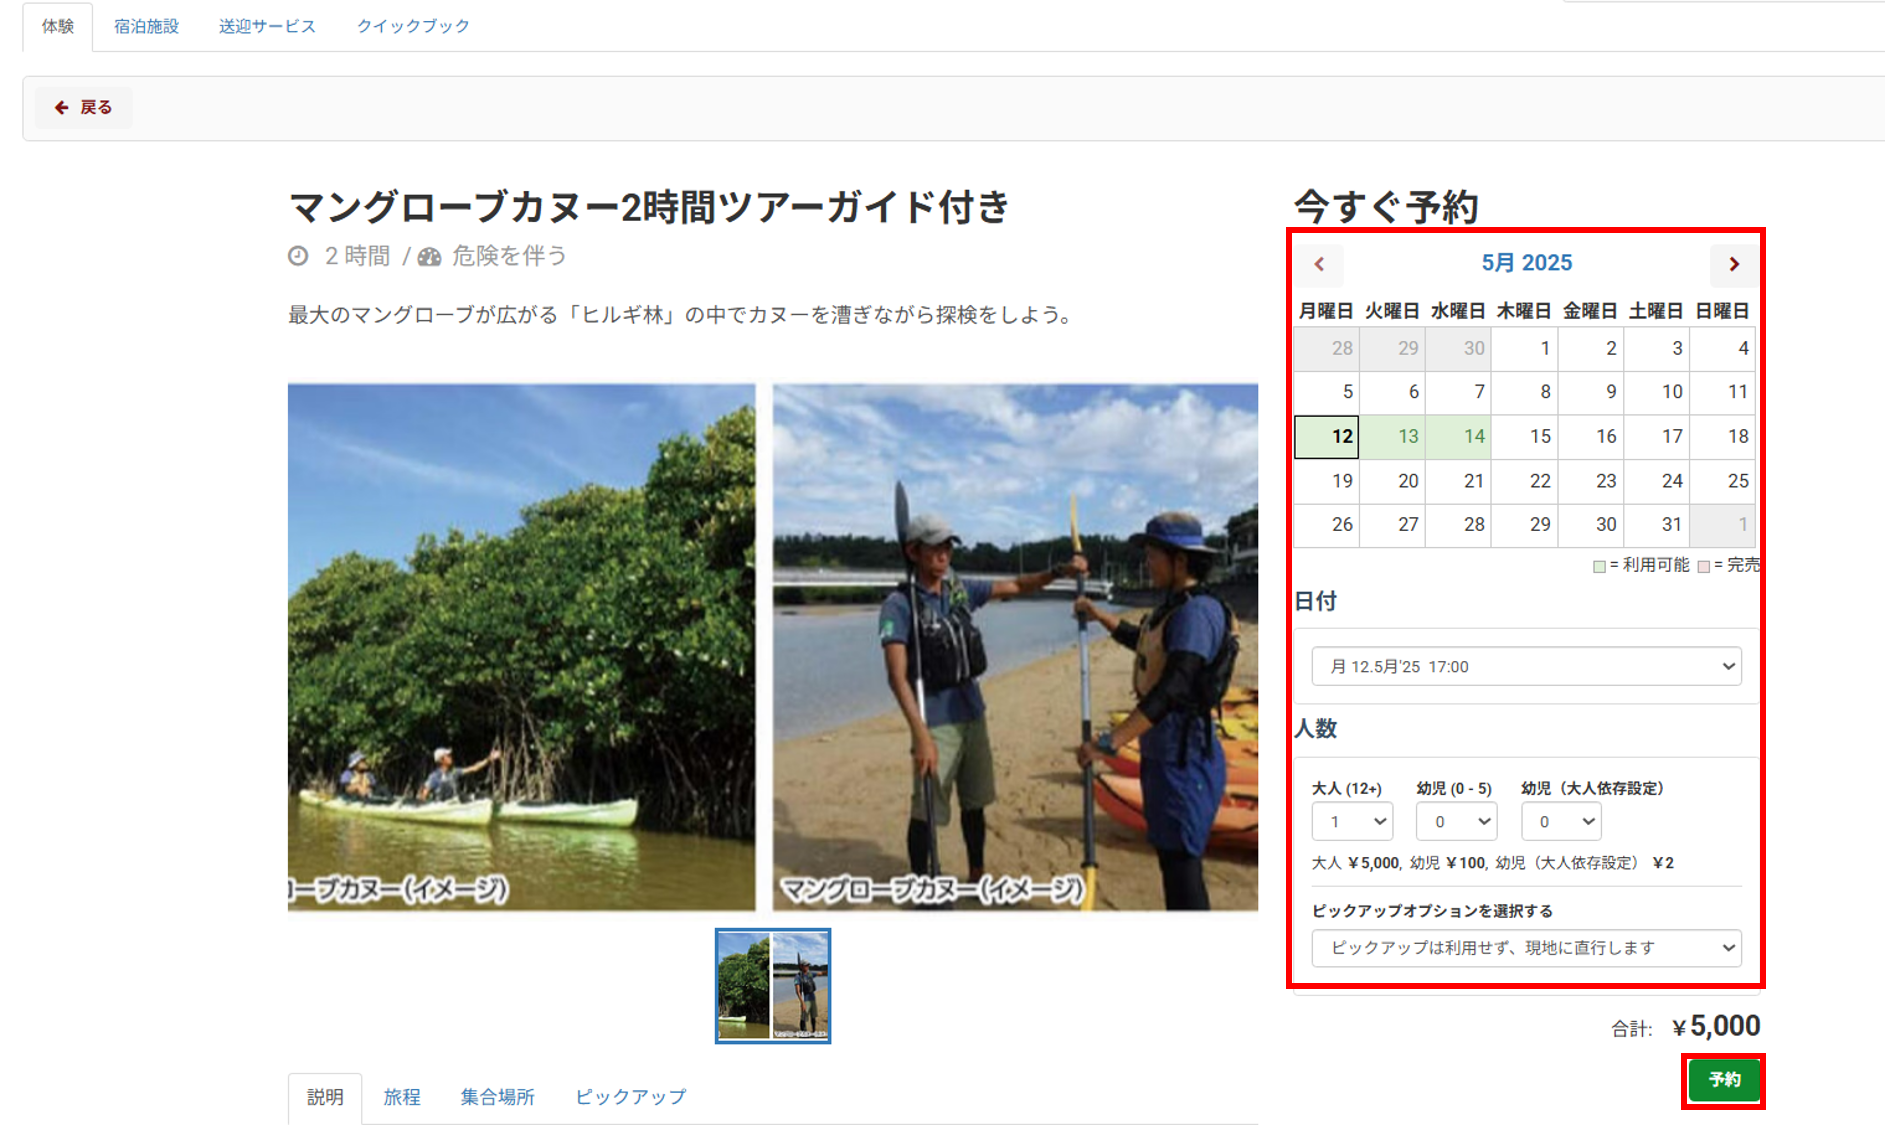Viewport: 1885px width, 1125px height.
Task: Select the 集合場所 tab
Action: tap(497, 1097)
